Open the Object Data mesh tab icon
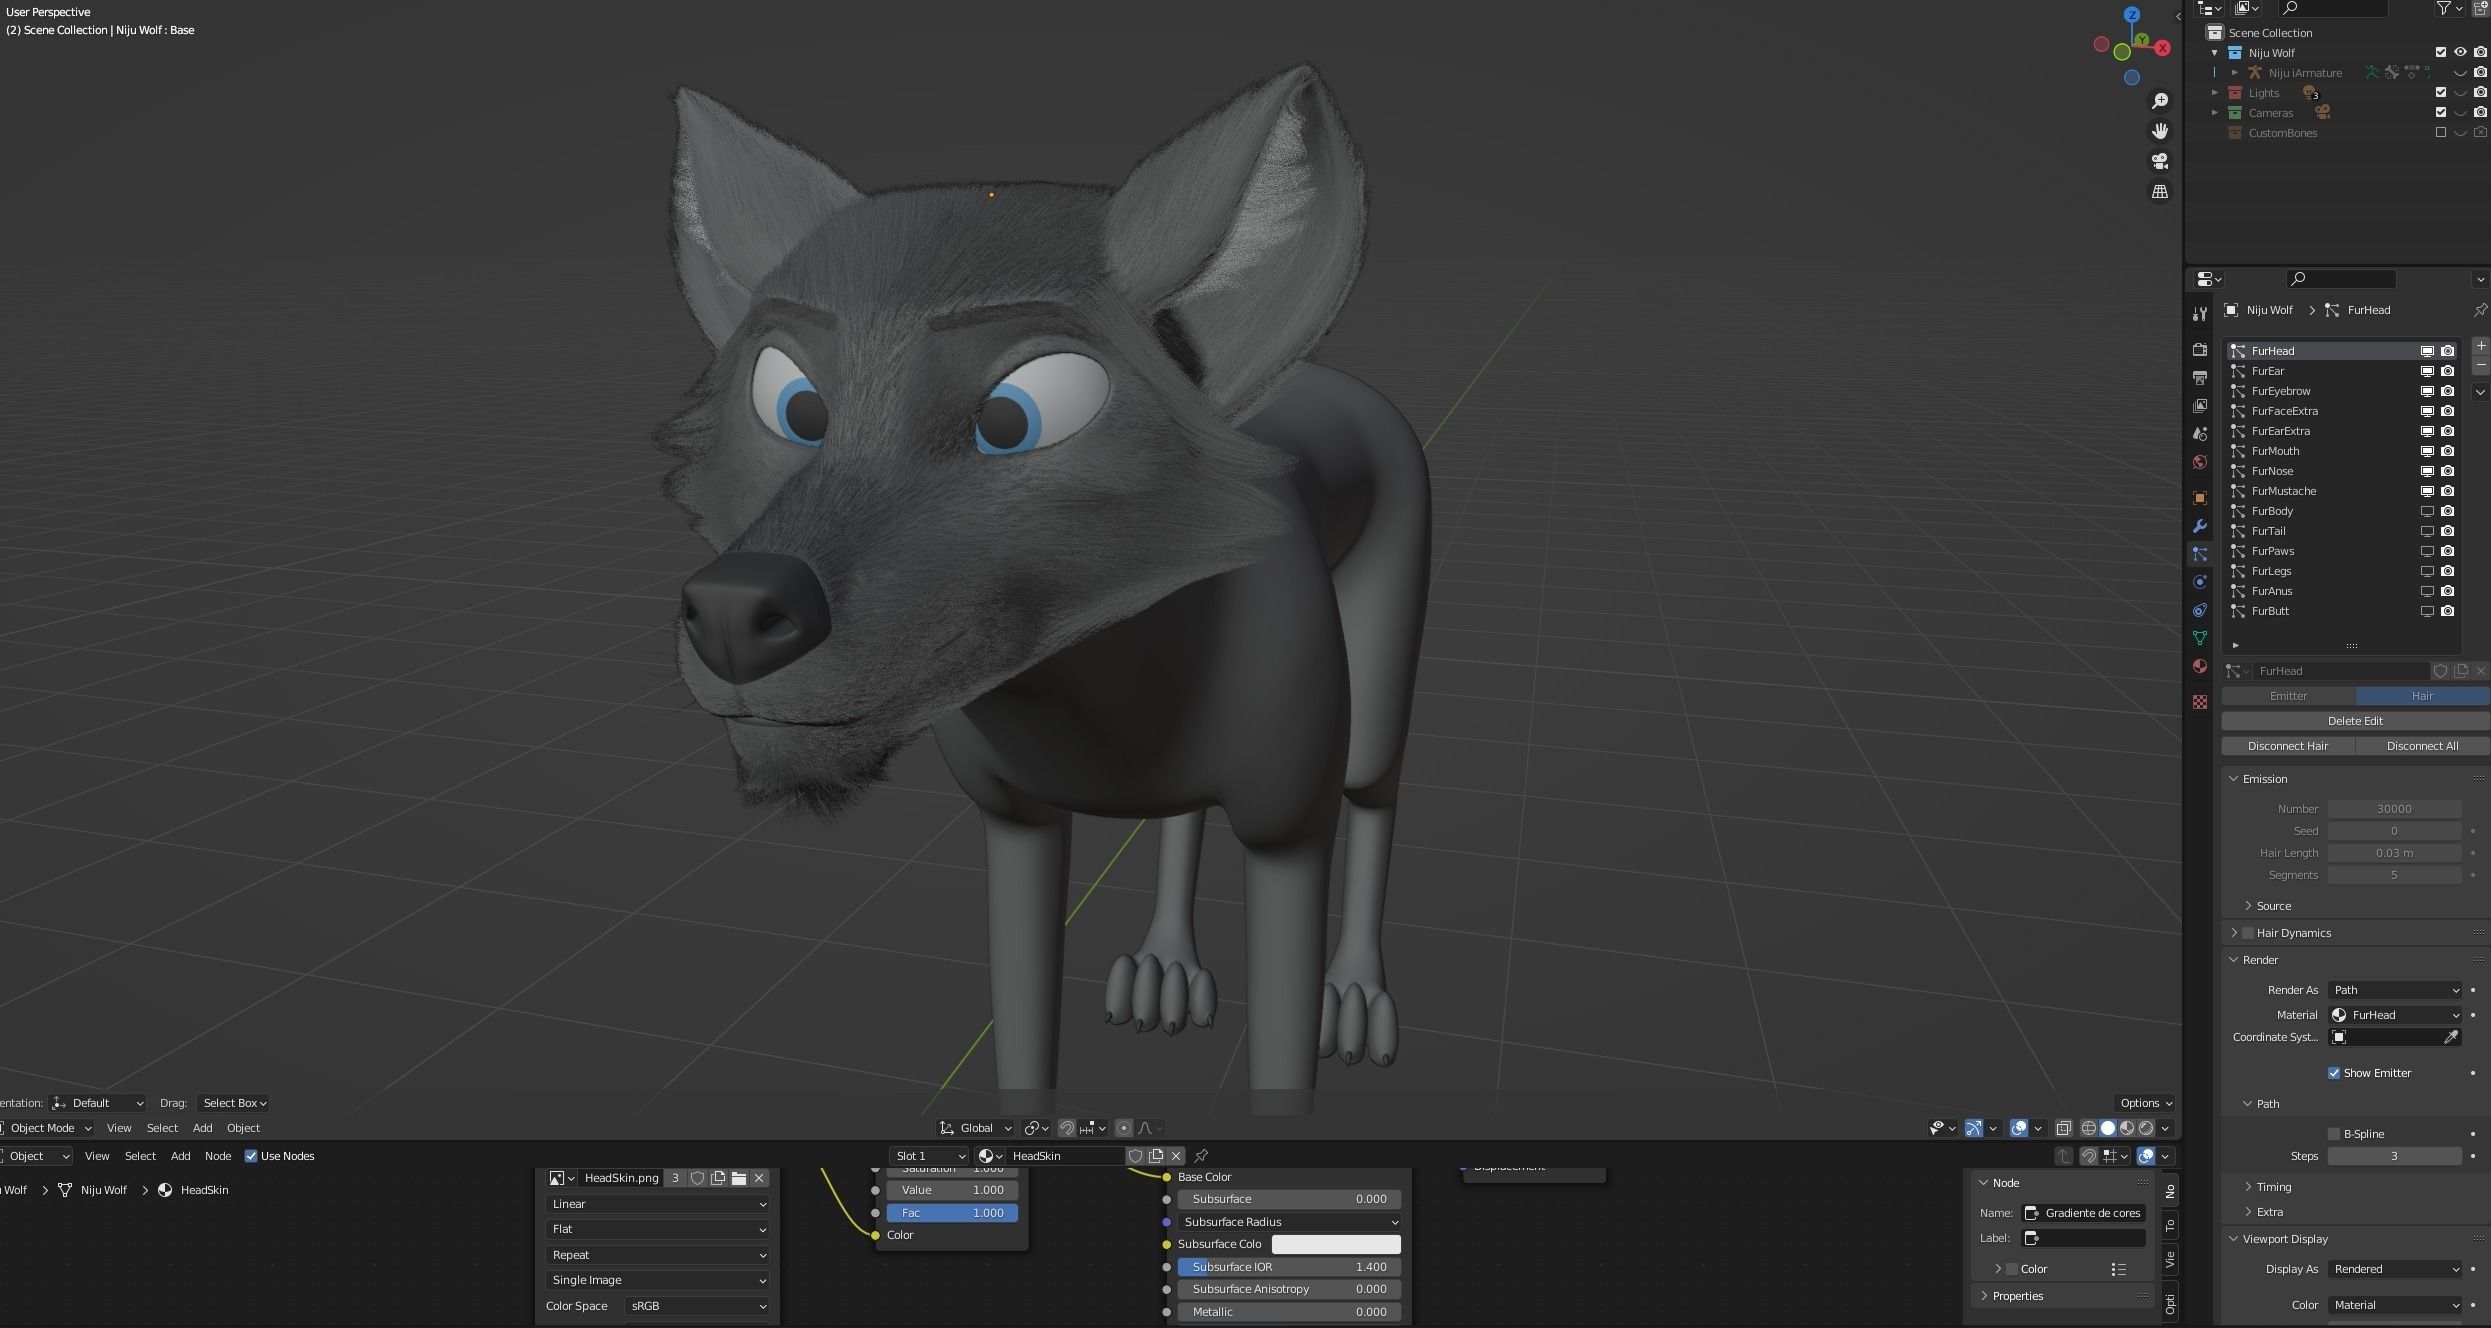The height and width of the screenshot is (1328, 2491). coord(2199,638)
